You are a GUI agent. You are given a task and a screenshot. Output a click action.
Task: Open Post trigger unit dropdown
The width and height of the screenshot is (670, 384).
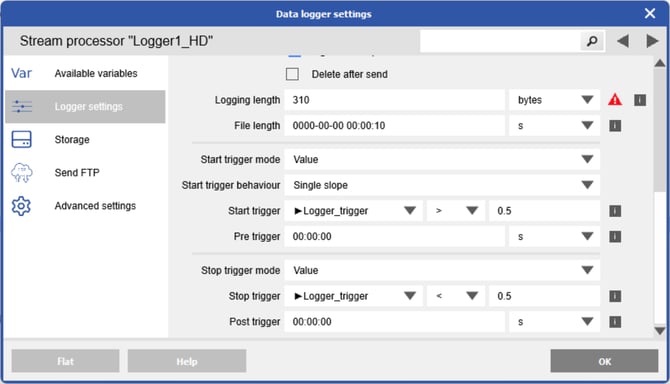click(554, 322)
